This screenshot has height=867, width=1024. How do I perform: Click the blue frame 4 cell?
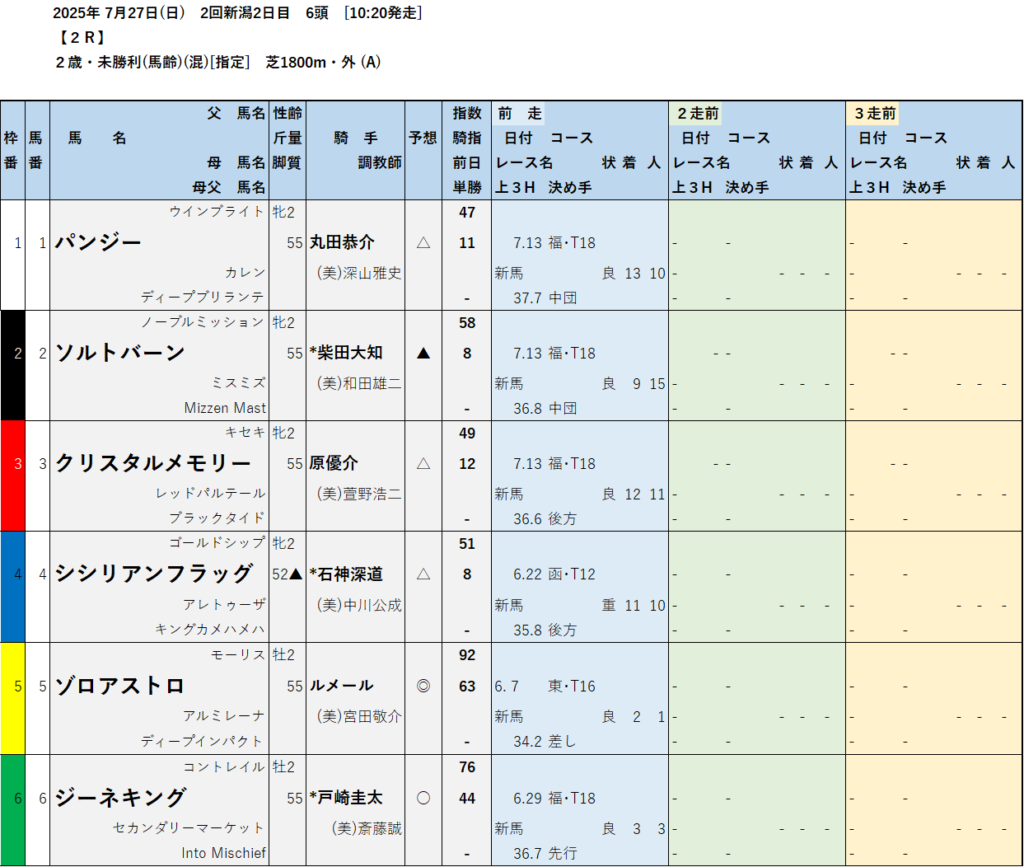pos(12,587)
